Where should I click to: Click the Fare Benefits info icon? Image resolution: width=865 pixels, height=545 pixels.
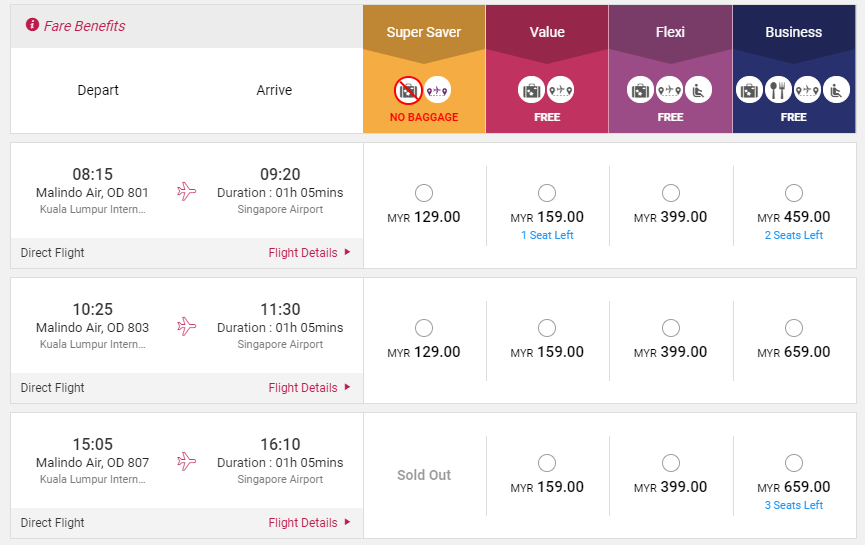tap(33, 25)
